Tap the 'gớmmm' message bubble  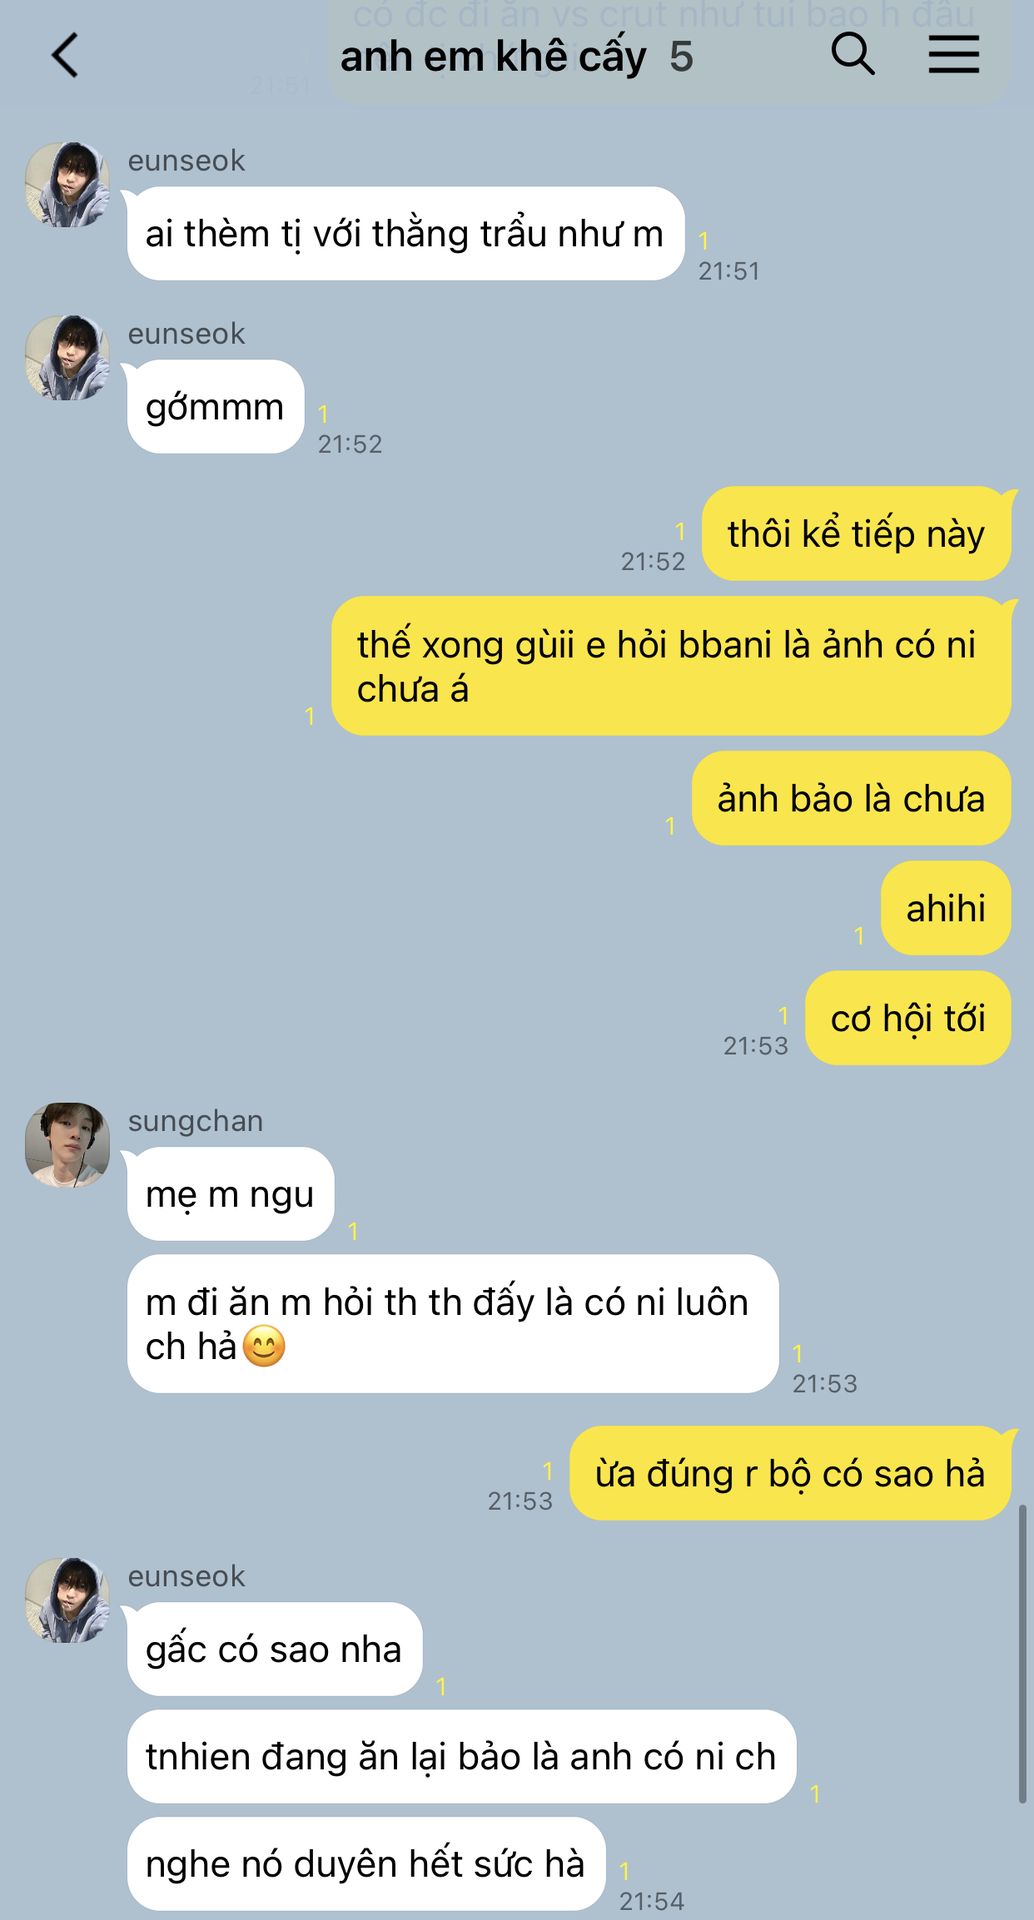pyautogui.click(x=215, y=407)
